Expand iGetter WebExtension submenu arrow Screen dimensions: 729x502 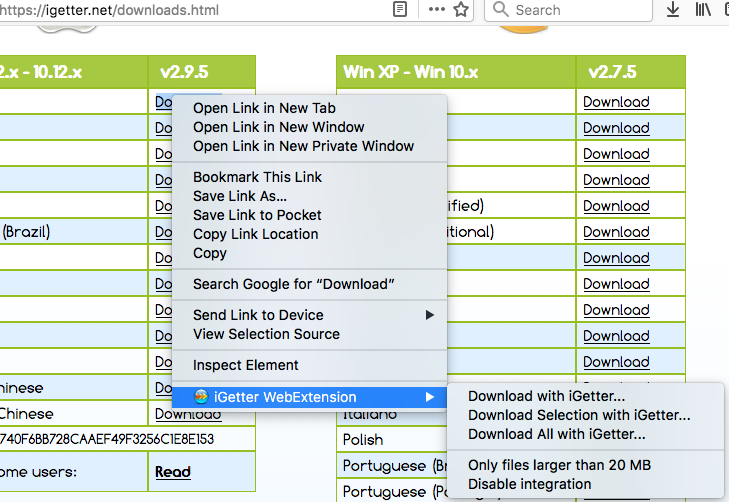430,397
